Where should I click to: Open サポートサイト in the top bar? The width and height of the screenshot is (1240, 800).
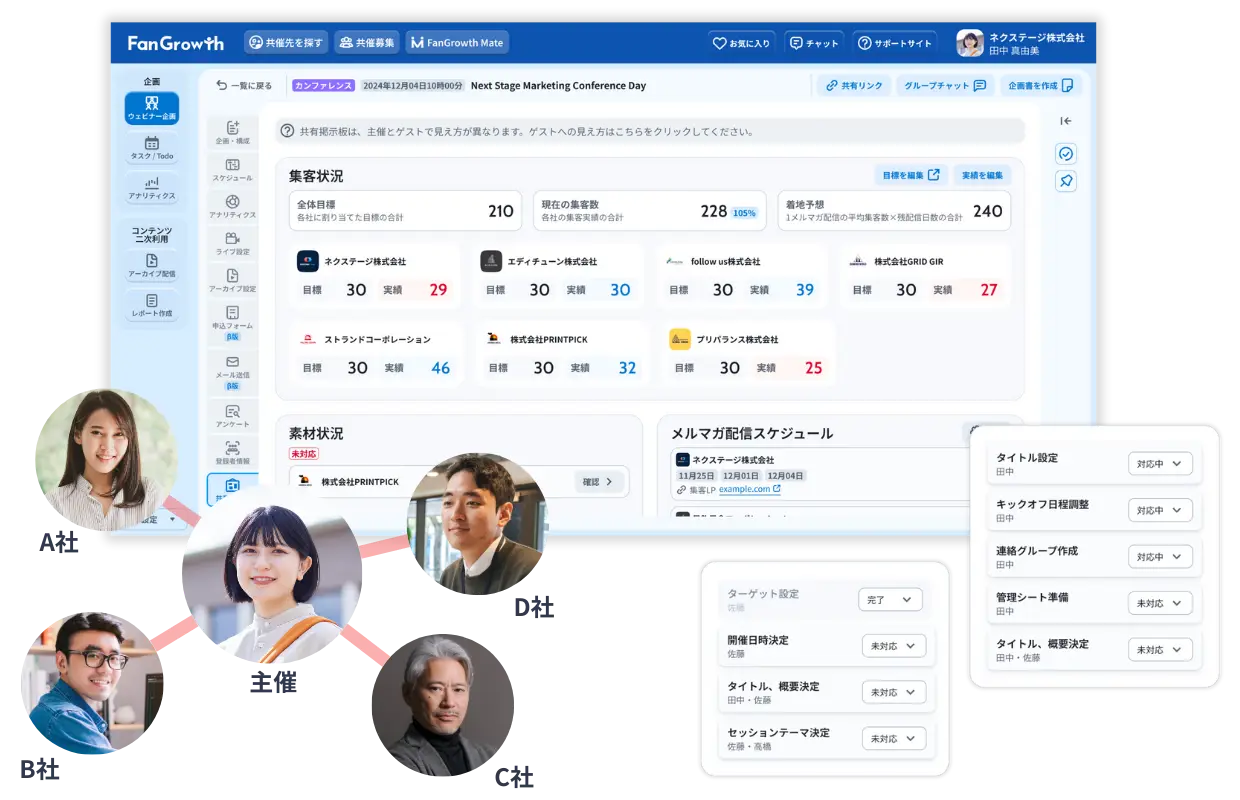click(895, 43)
